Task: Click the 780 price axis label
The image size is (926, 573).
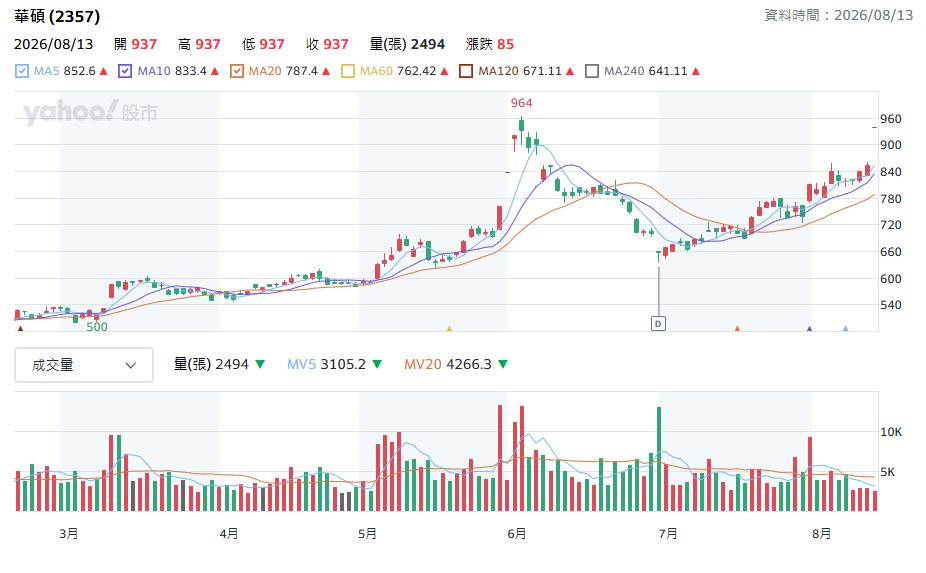Action: point(891,198)
